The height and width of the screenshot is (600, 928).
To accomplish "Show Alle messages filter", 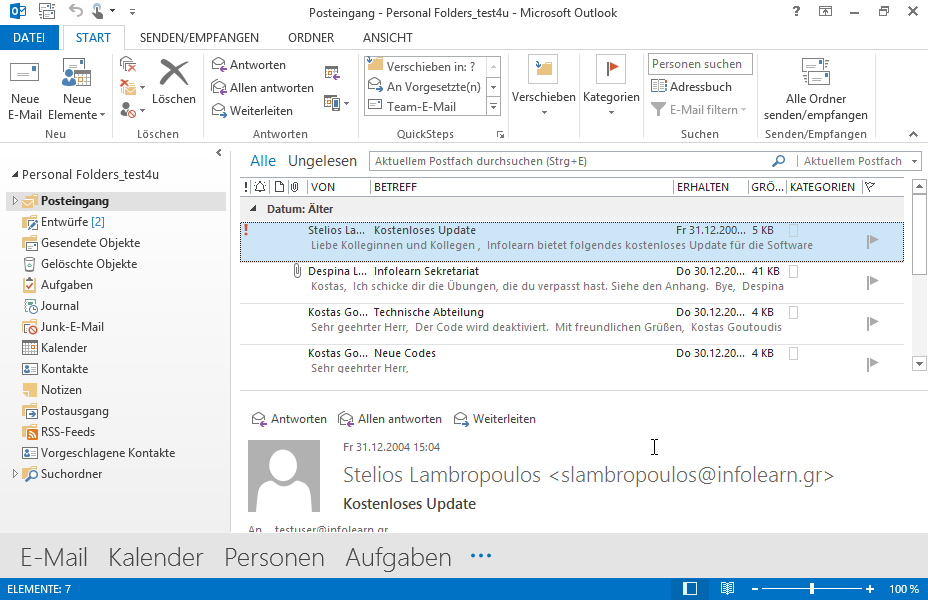I will [263, 161].
